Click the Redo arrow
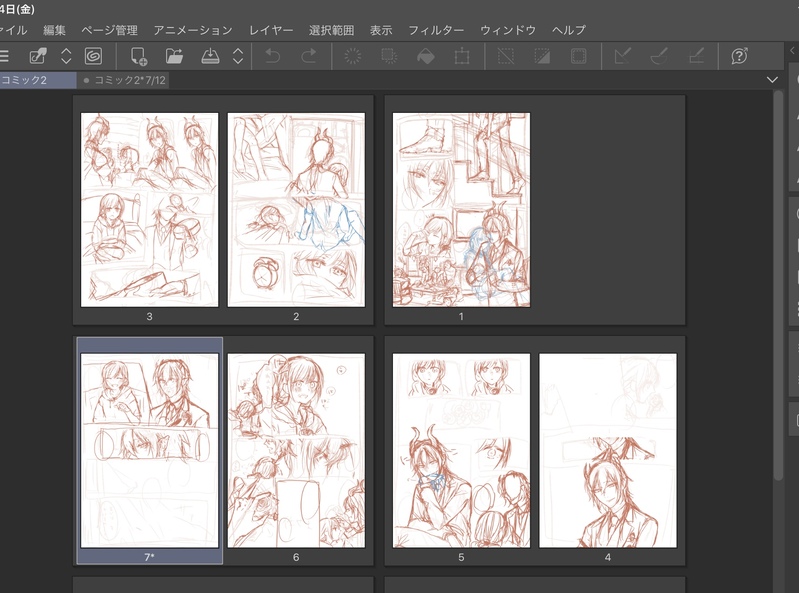Viewport: 799px width, 593px height. (309, 56)
